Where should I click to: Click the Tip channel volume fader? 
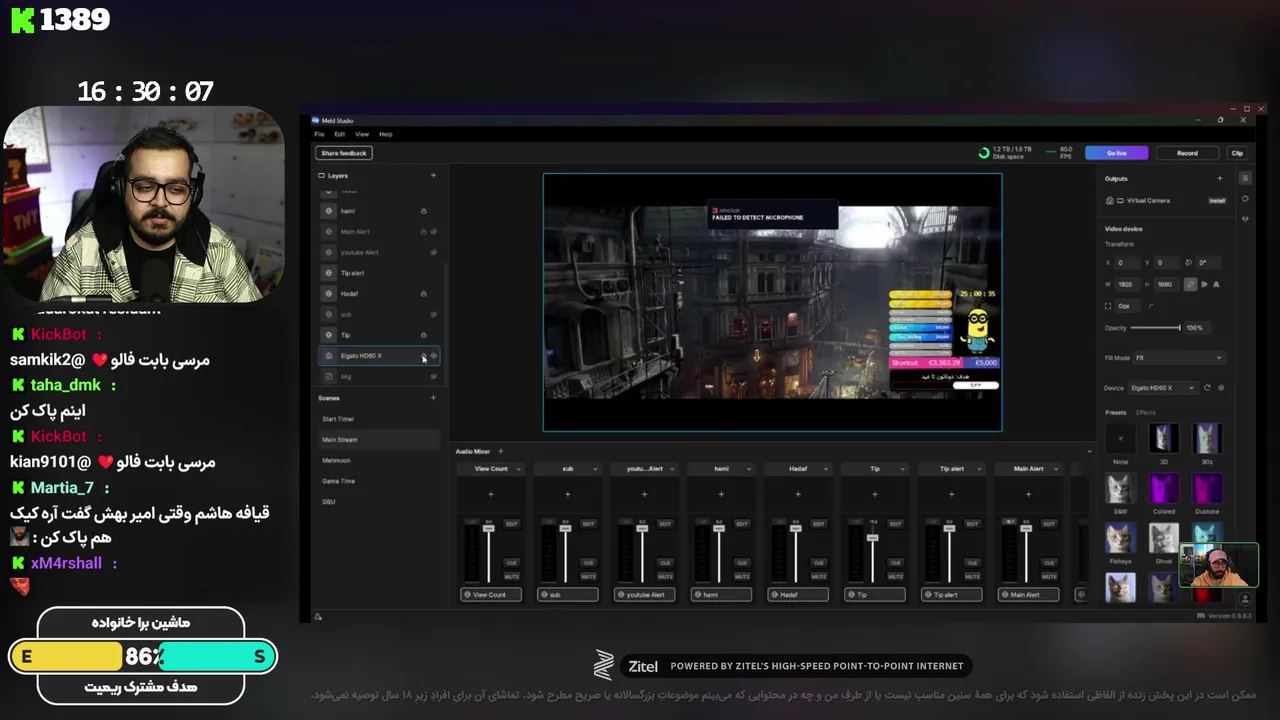coord(872,538)
